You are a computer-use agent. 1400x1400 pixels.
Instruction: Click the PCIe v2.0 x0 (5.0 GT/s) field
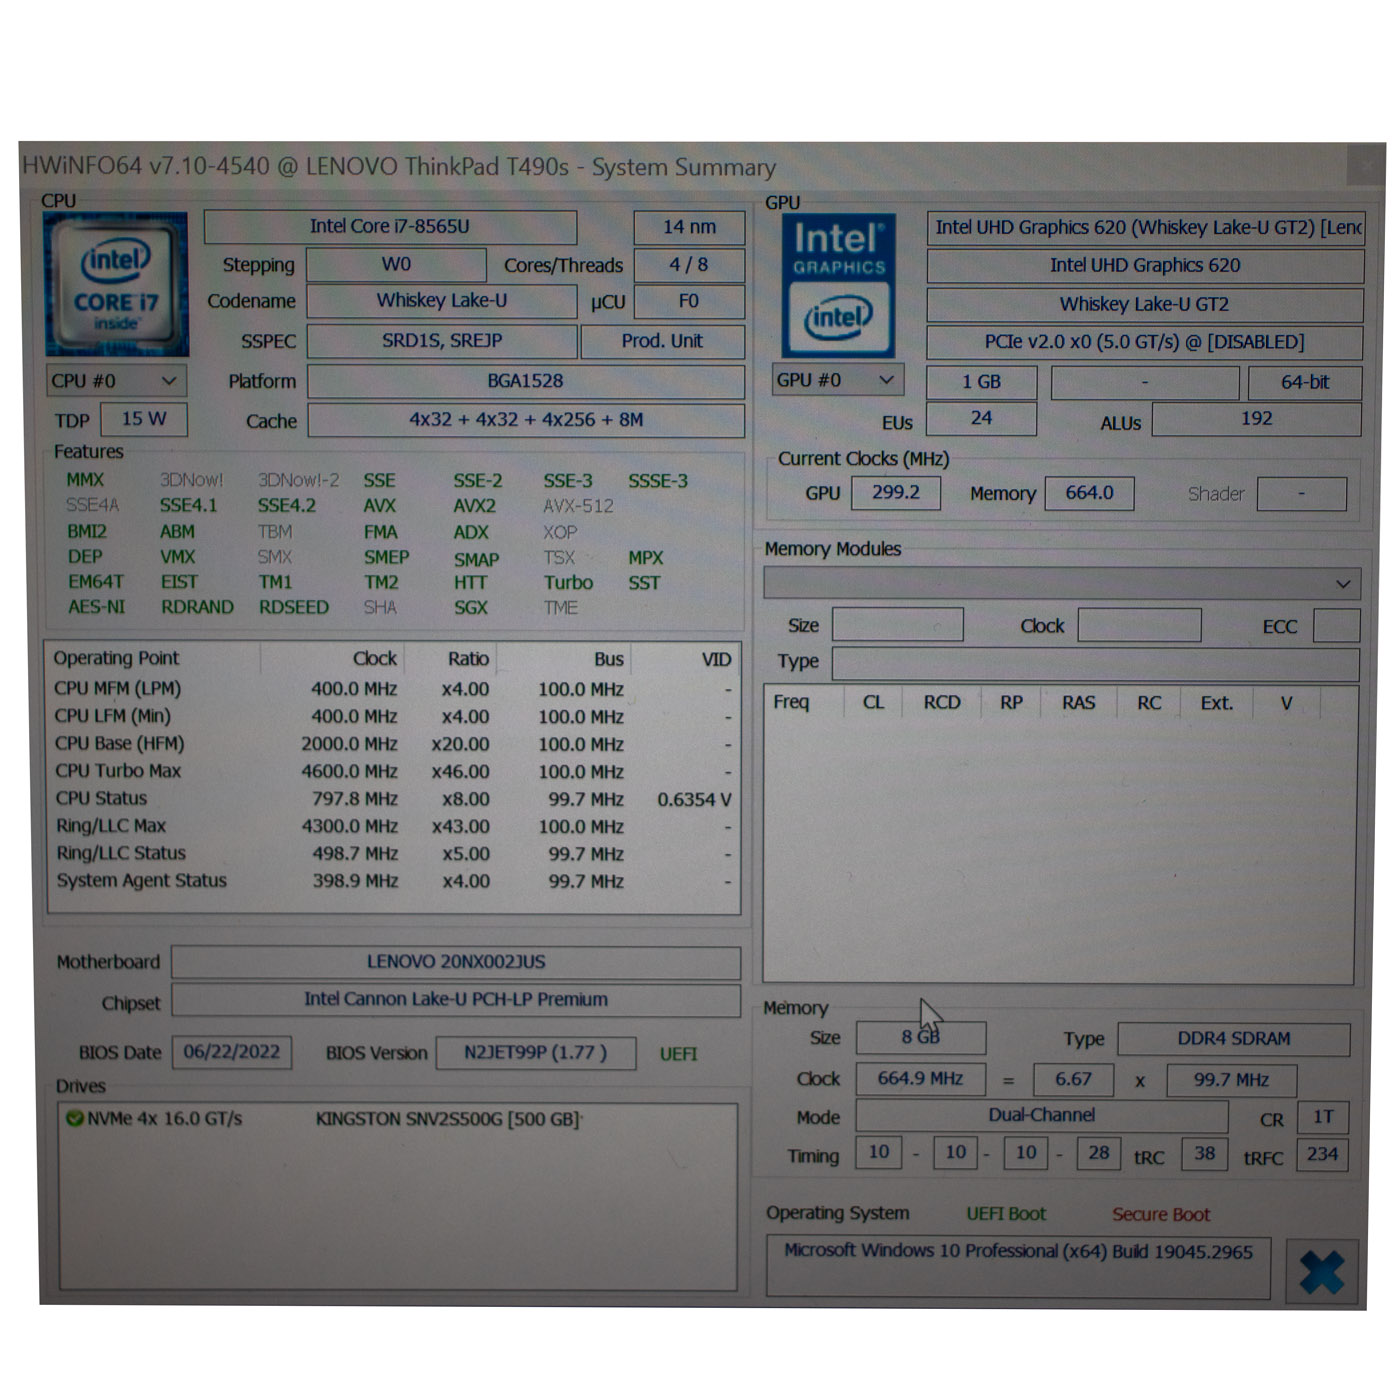1145,342
